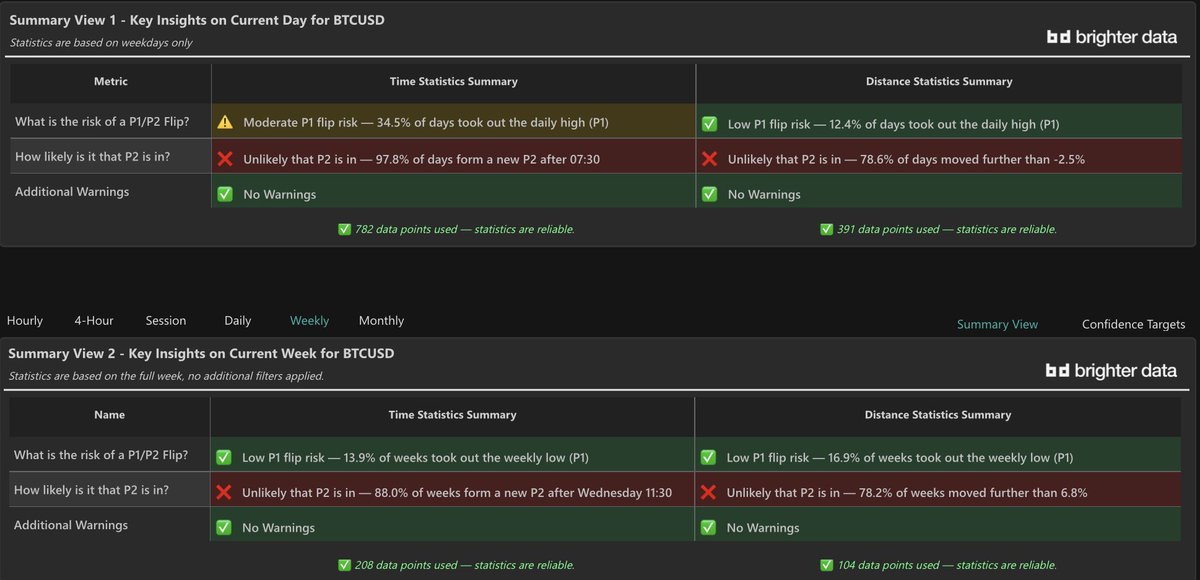Click 'Statistics are based on the full week' note

(166, 376)
